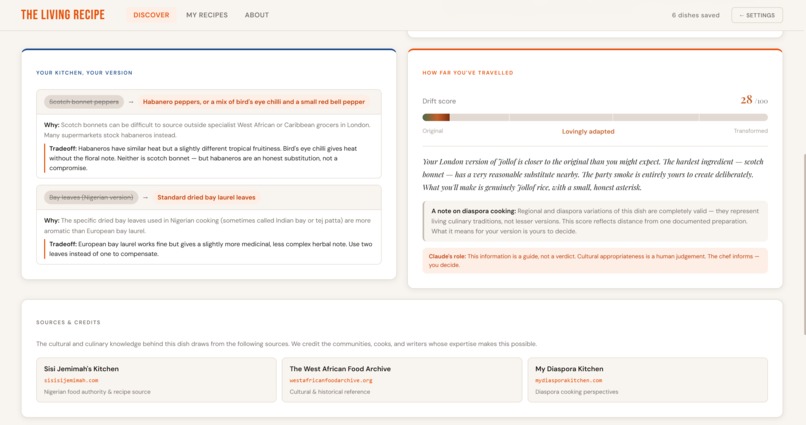The image size is (806, 425).
Task: Open the sisisijemimah.com link
Action: click(x=71, y=380)
